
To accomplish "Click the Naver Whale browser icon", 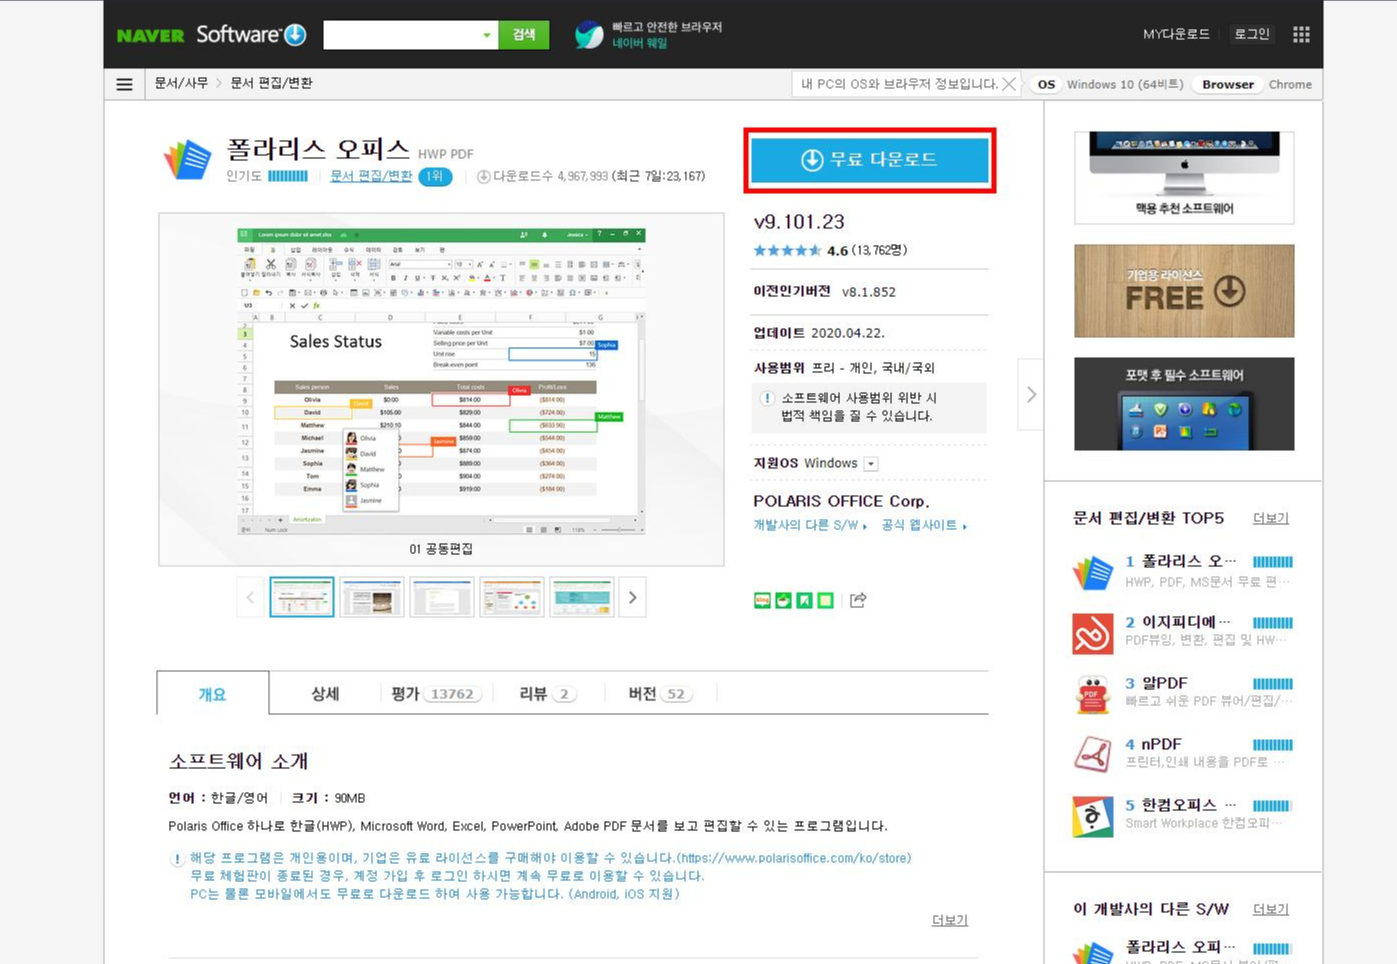I will (589, 35).
